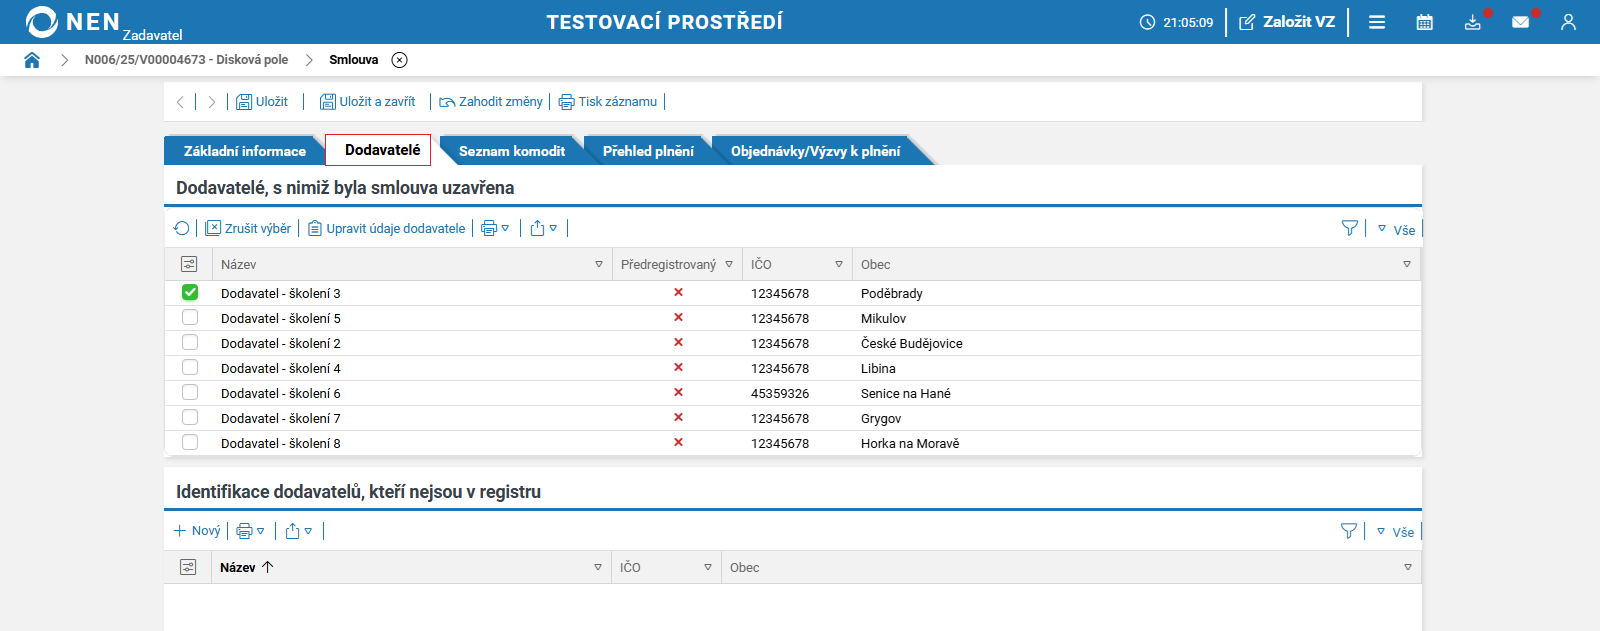Screen dimensions: 1600x631
Task: Click Zrušit výběr
Action: [248, 228]
